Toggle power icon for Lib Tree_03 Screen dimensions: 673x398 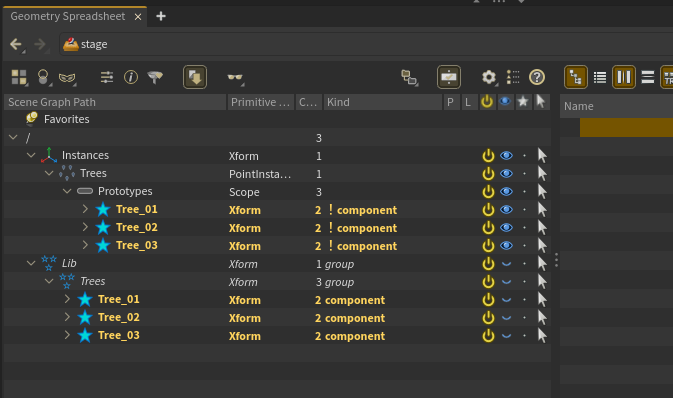click(x=488, y=336)
